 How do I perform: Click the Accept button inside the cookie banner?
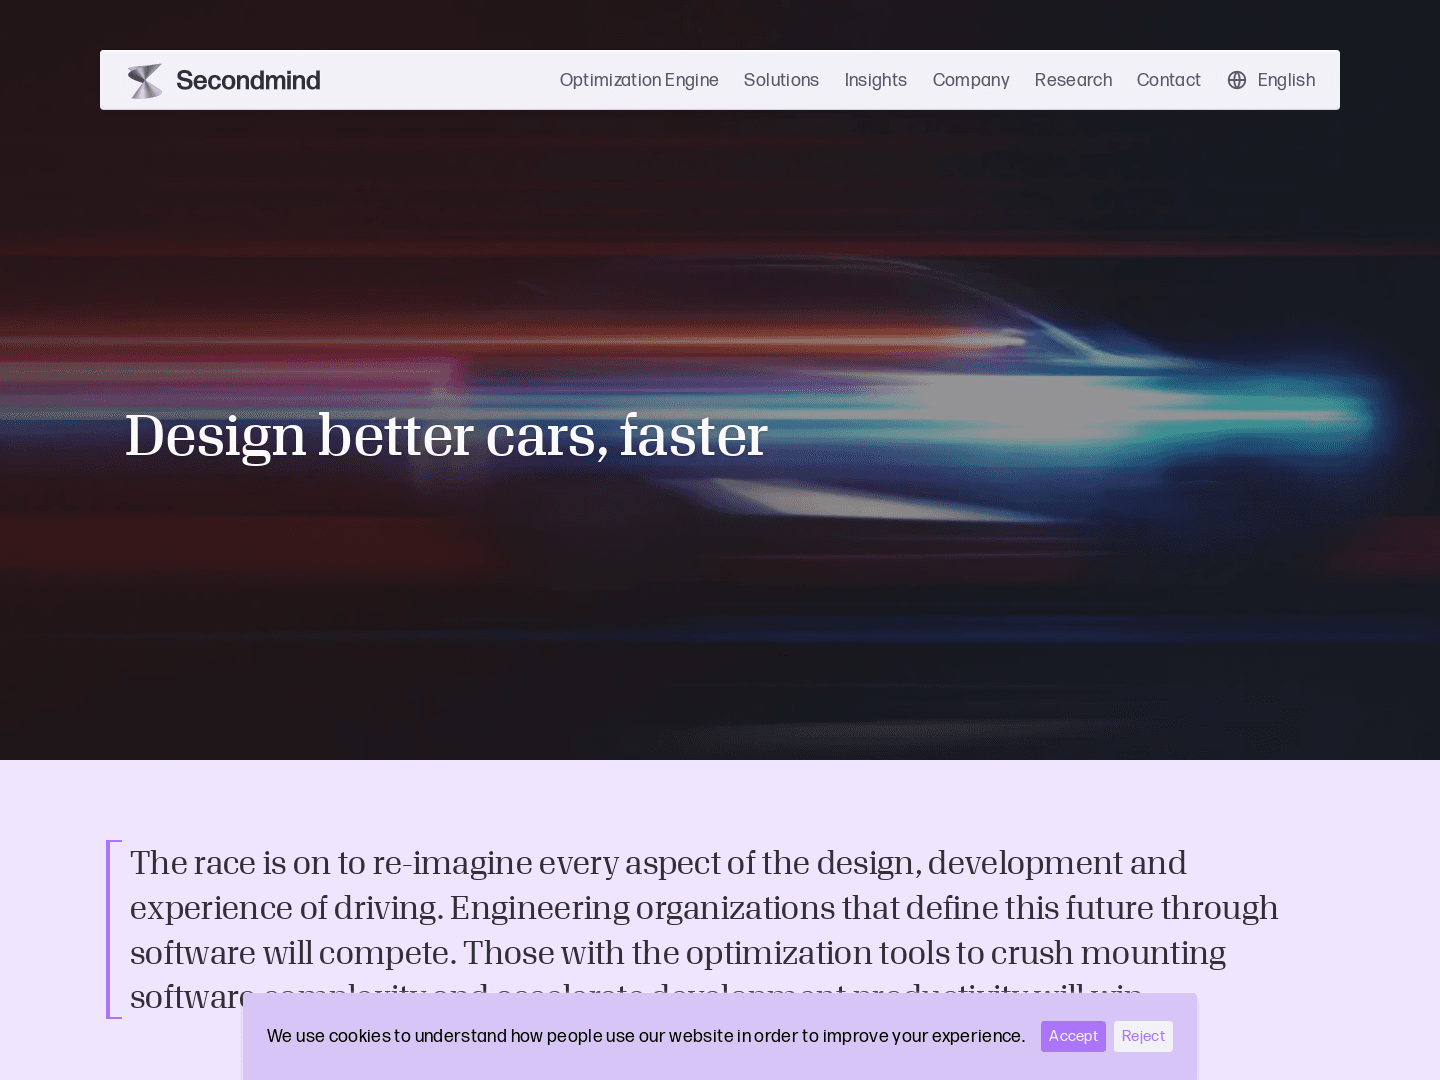pyautogui.click(x=1073, y=1036)
